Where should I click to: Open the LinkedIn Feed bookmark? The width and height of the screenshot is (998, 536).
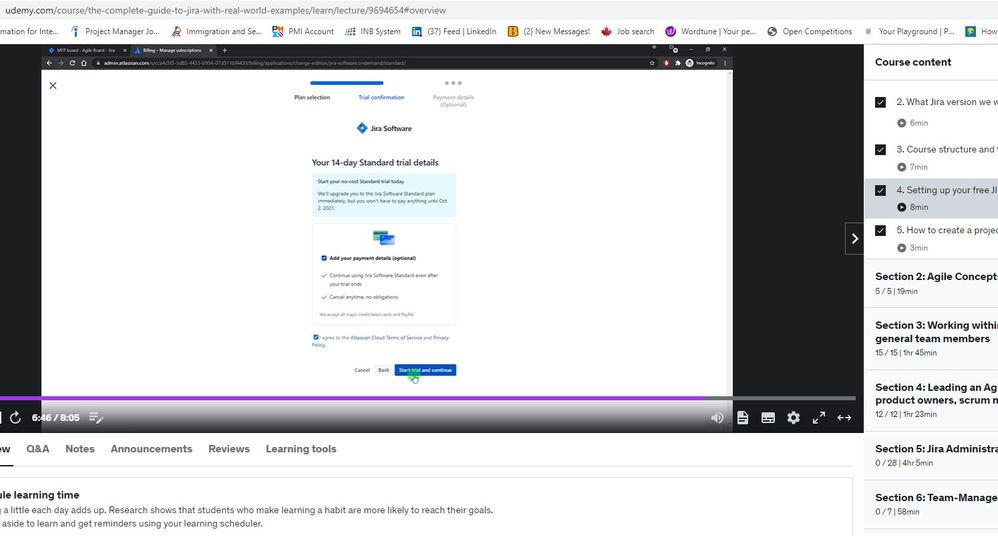(x=454, y=31)
